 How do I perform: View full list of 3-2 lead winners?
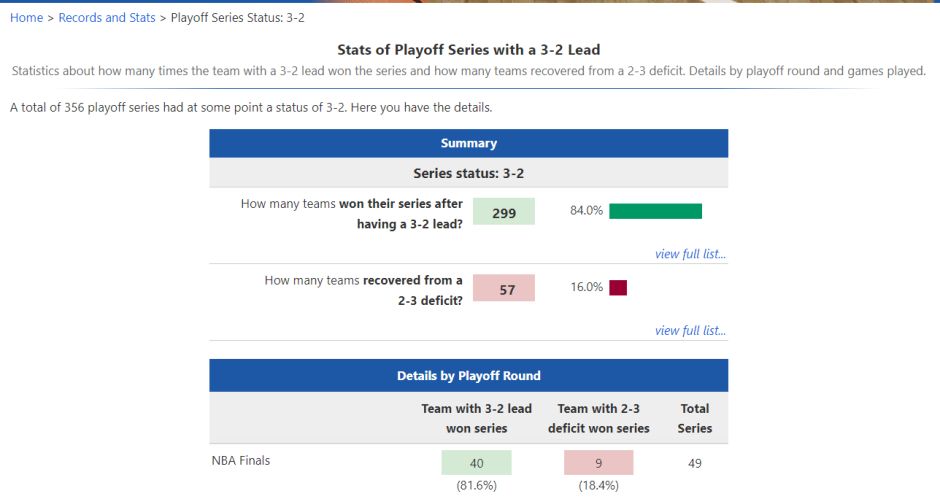(x=690, y=254)
